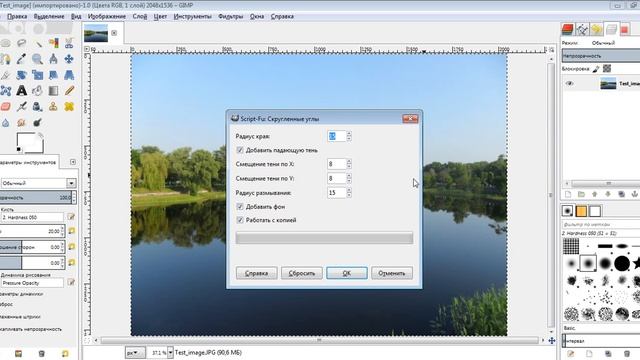This screenshot has width=640, height=360.
Task: Toggle 'Добавить падающую тень' checkbox
Action: pyautogui.click(x=240, y=150)
